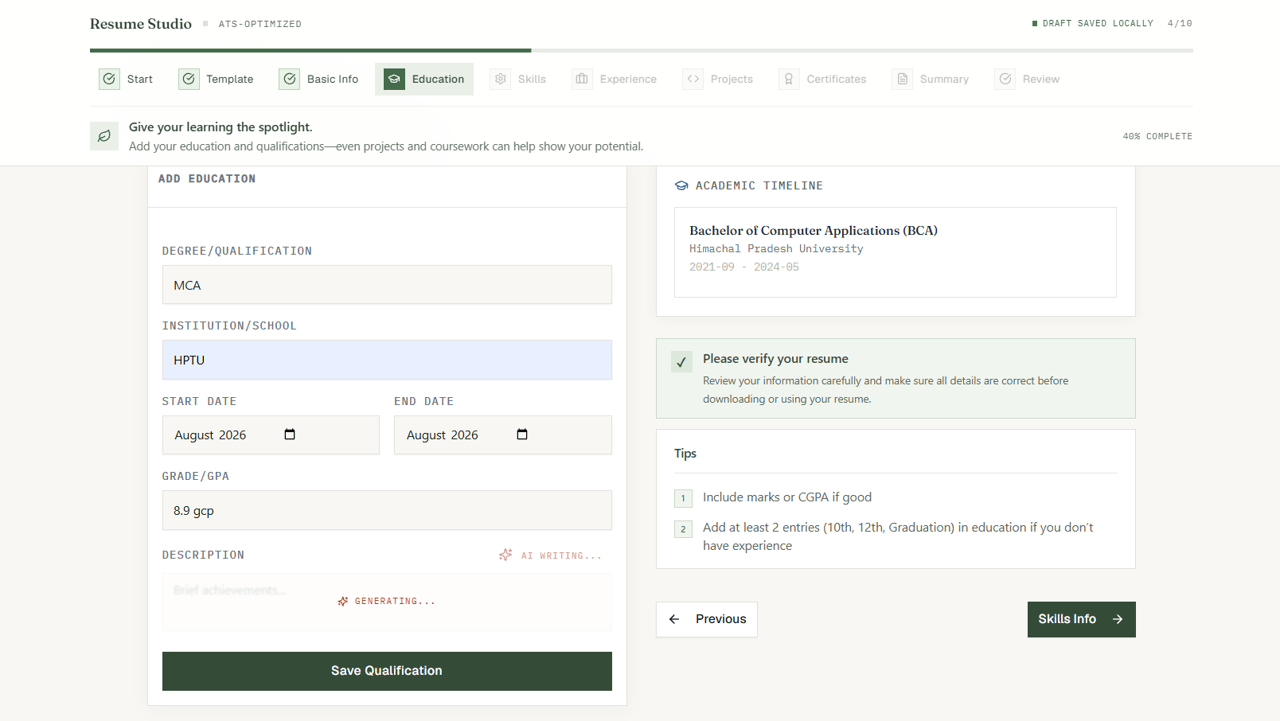Save Qualification
This screenshot has height=721, width=1280.
click(387, 671)
